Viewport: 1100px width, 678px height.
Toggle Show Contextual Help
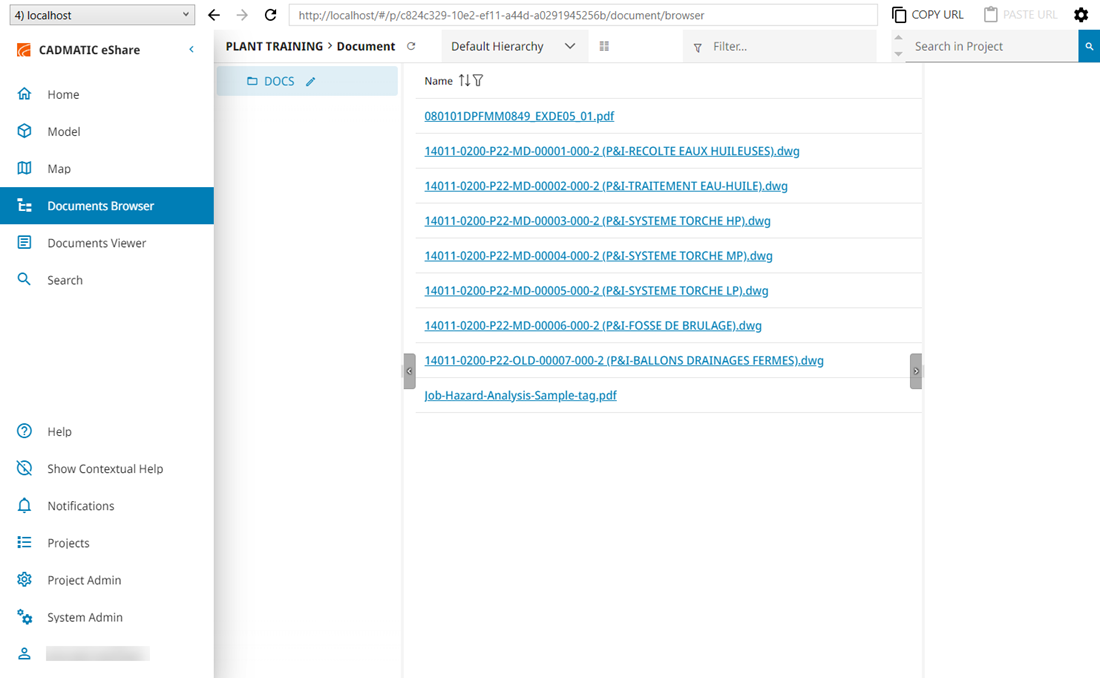click(x=107, y=468)
